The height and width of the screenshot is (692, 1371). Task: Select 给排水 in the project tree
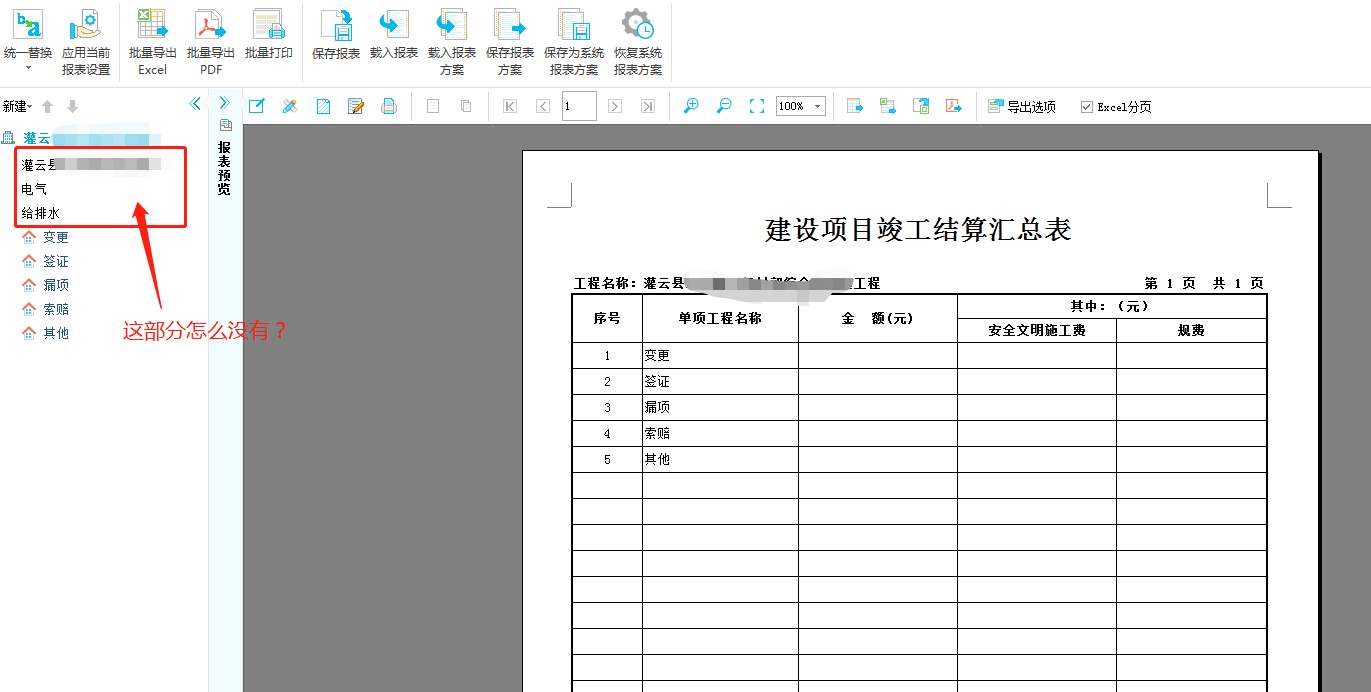[41, 213]
